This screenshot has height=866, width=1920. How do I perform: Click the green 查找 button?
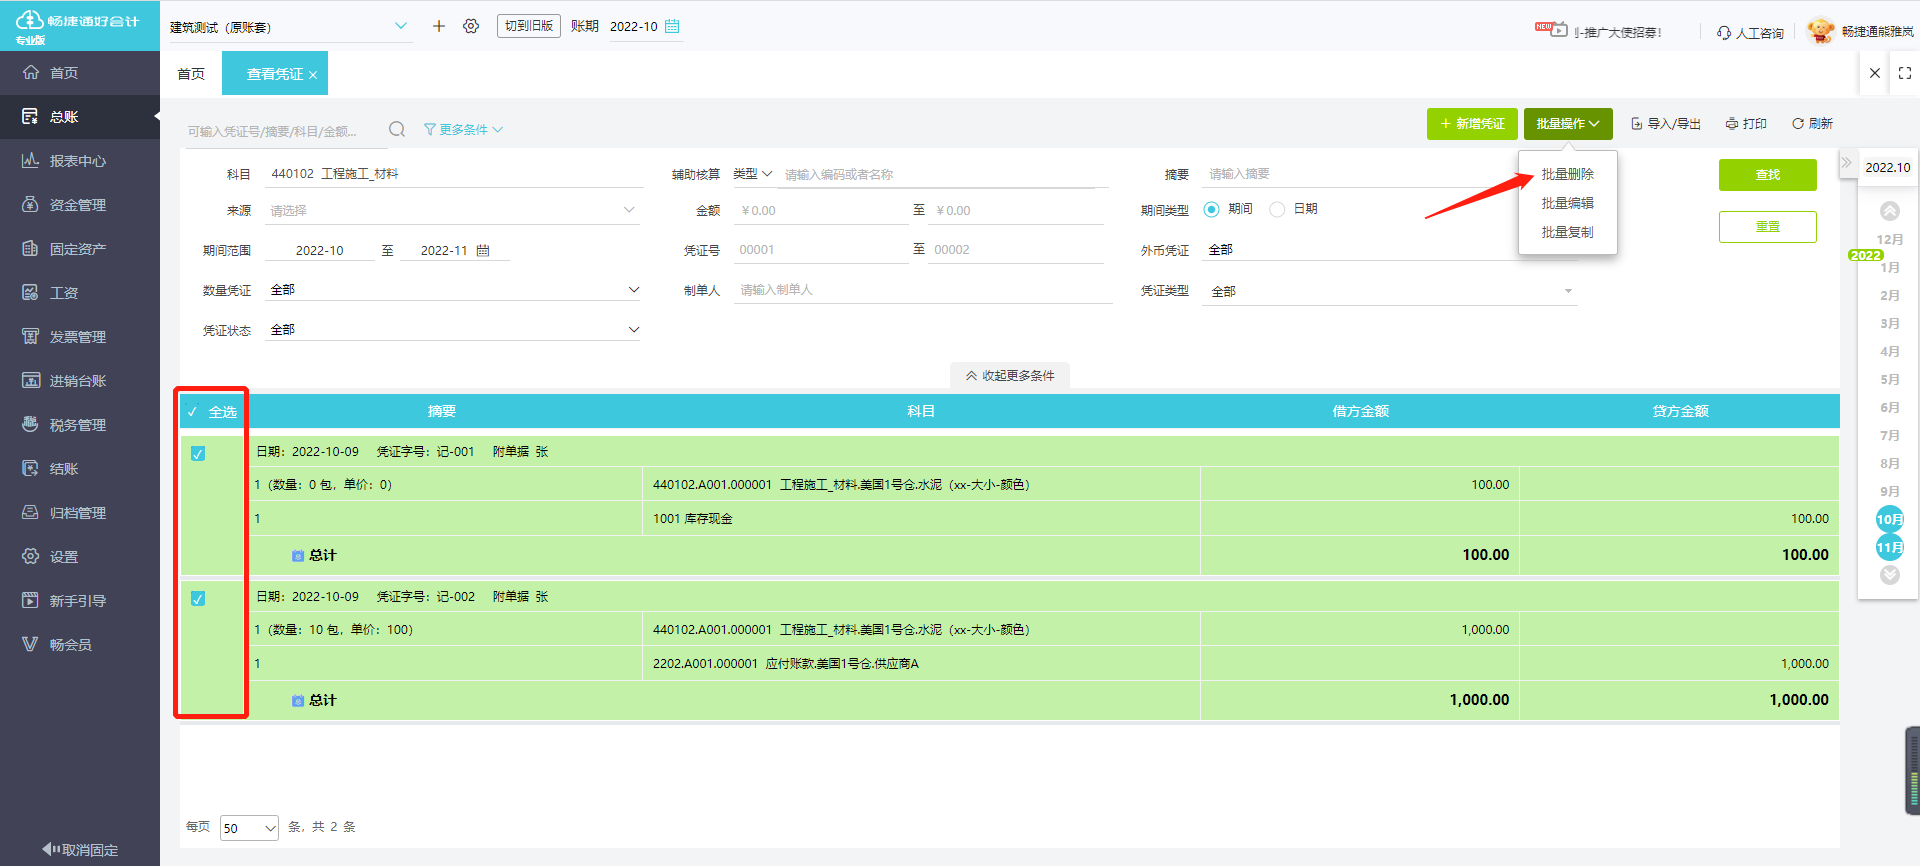coord(1767,175)
